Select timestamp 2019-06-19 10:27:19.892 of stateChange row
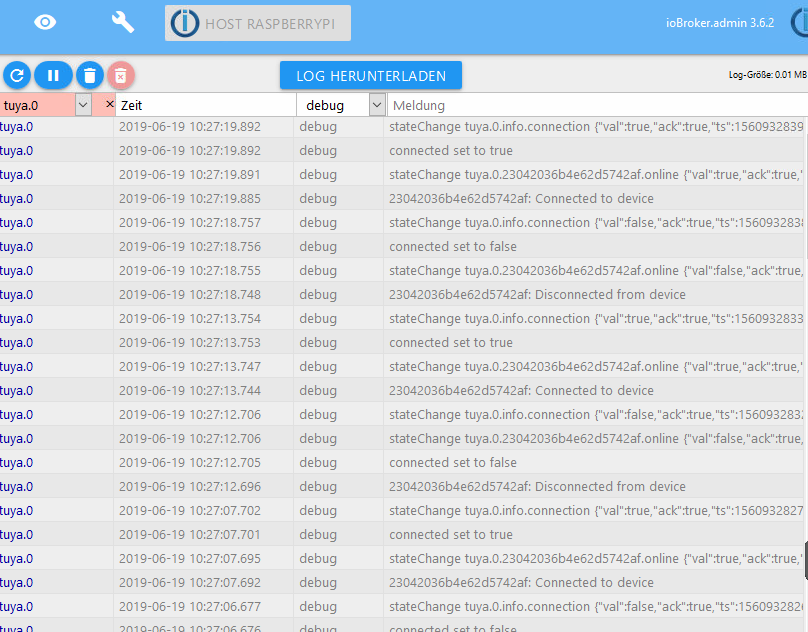The image size is (808, 632). coord(190,127)
